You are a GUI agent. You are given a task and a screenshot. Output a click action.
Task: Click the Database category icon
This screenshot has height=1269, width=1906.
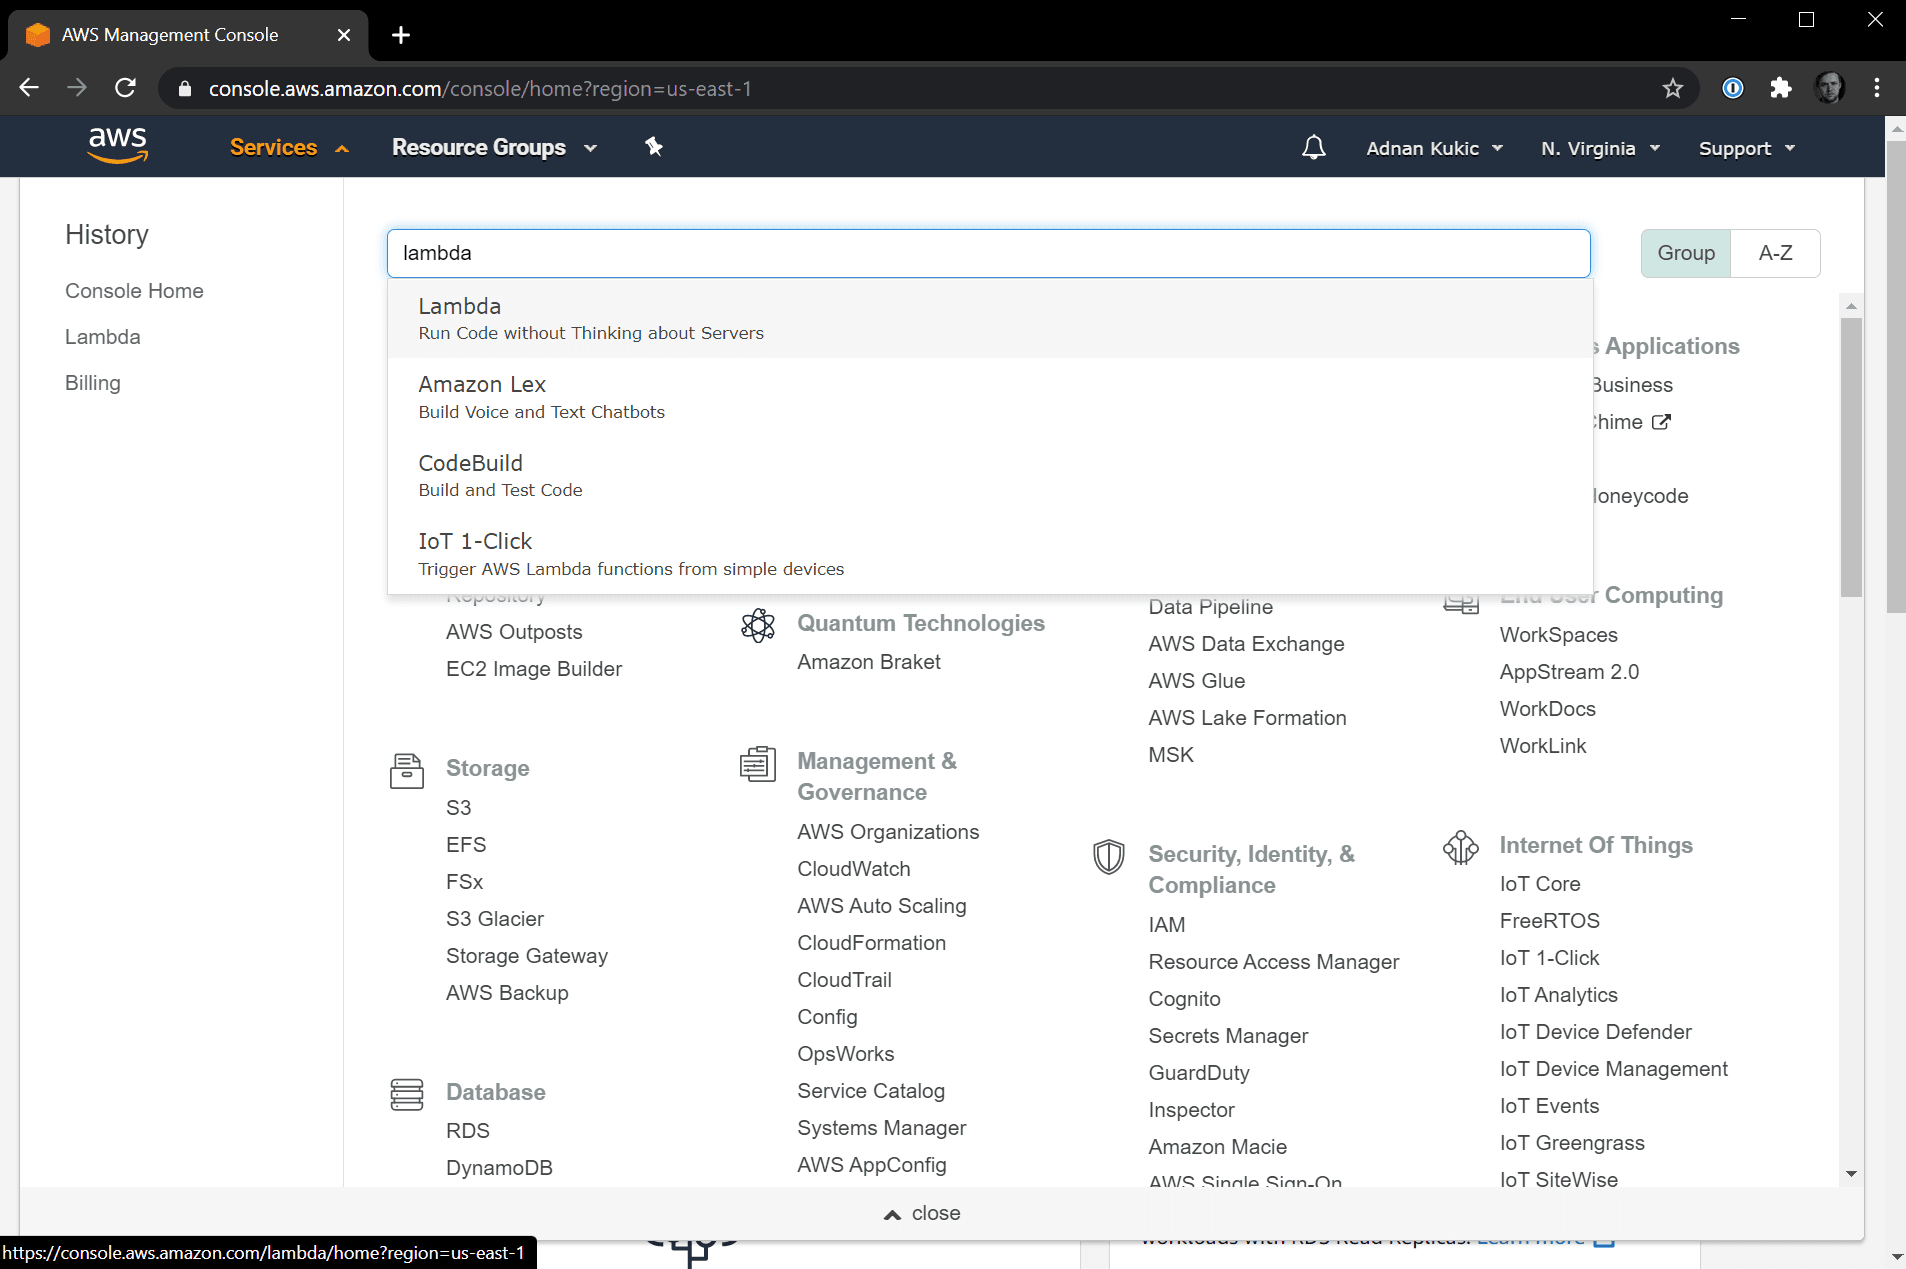pos(406,1094)
